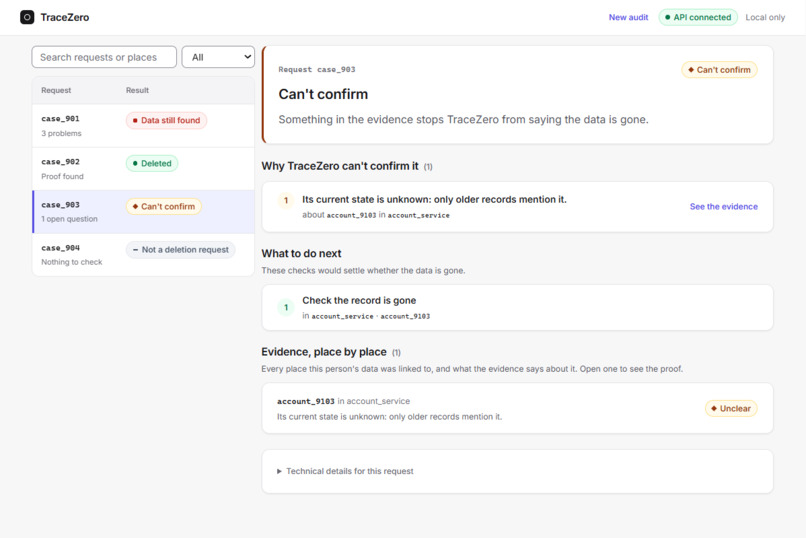Click the API connected status badge

coord(698,17)
